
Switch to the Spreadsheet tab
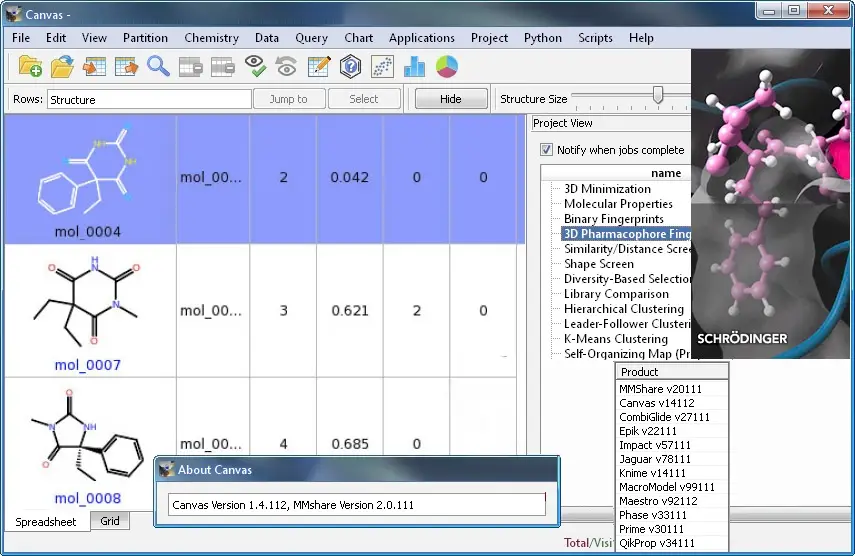pyautogui.click(x=46, y=522)
